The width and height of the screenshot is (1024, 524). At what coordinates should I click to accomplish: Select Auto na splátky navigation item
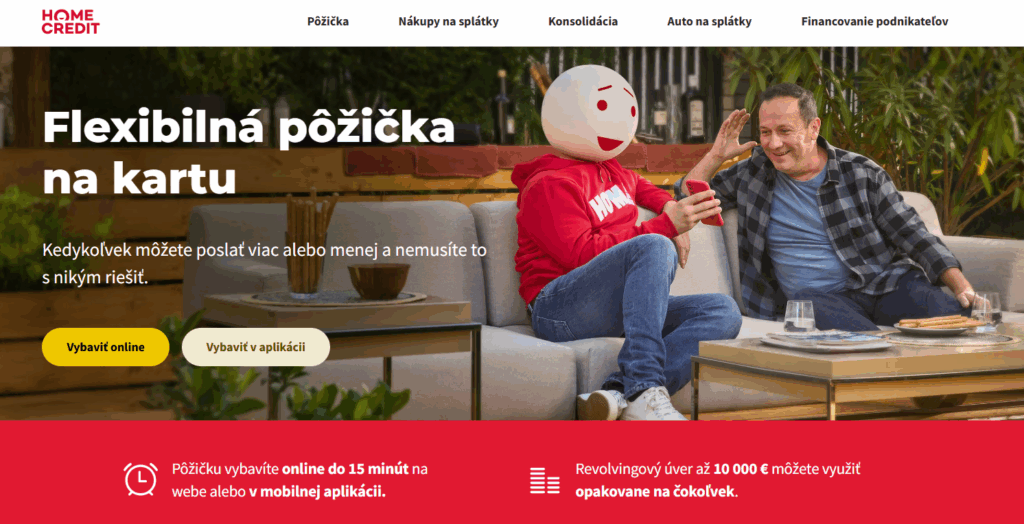(x=709, y=22)
